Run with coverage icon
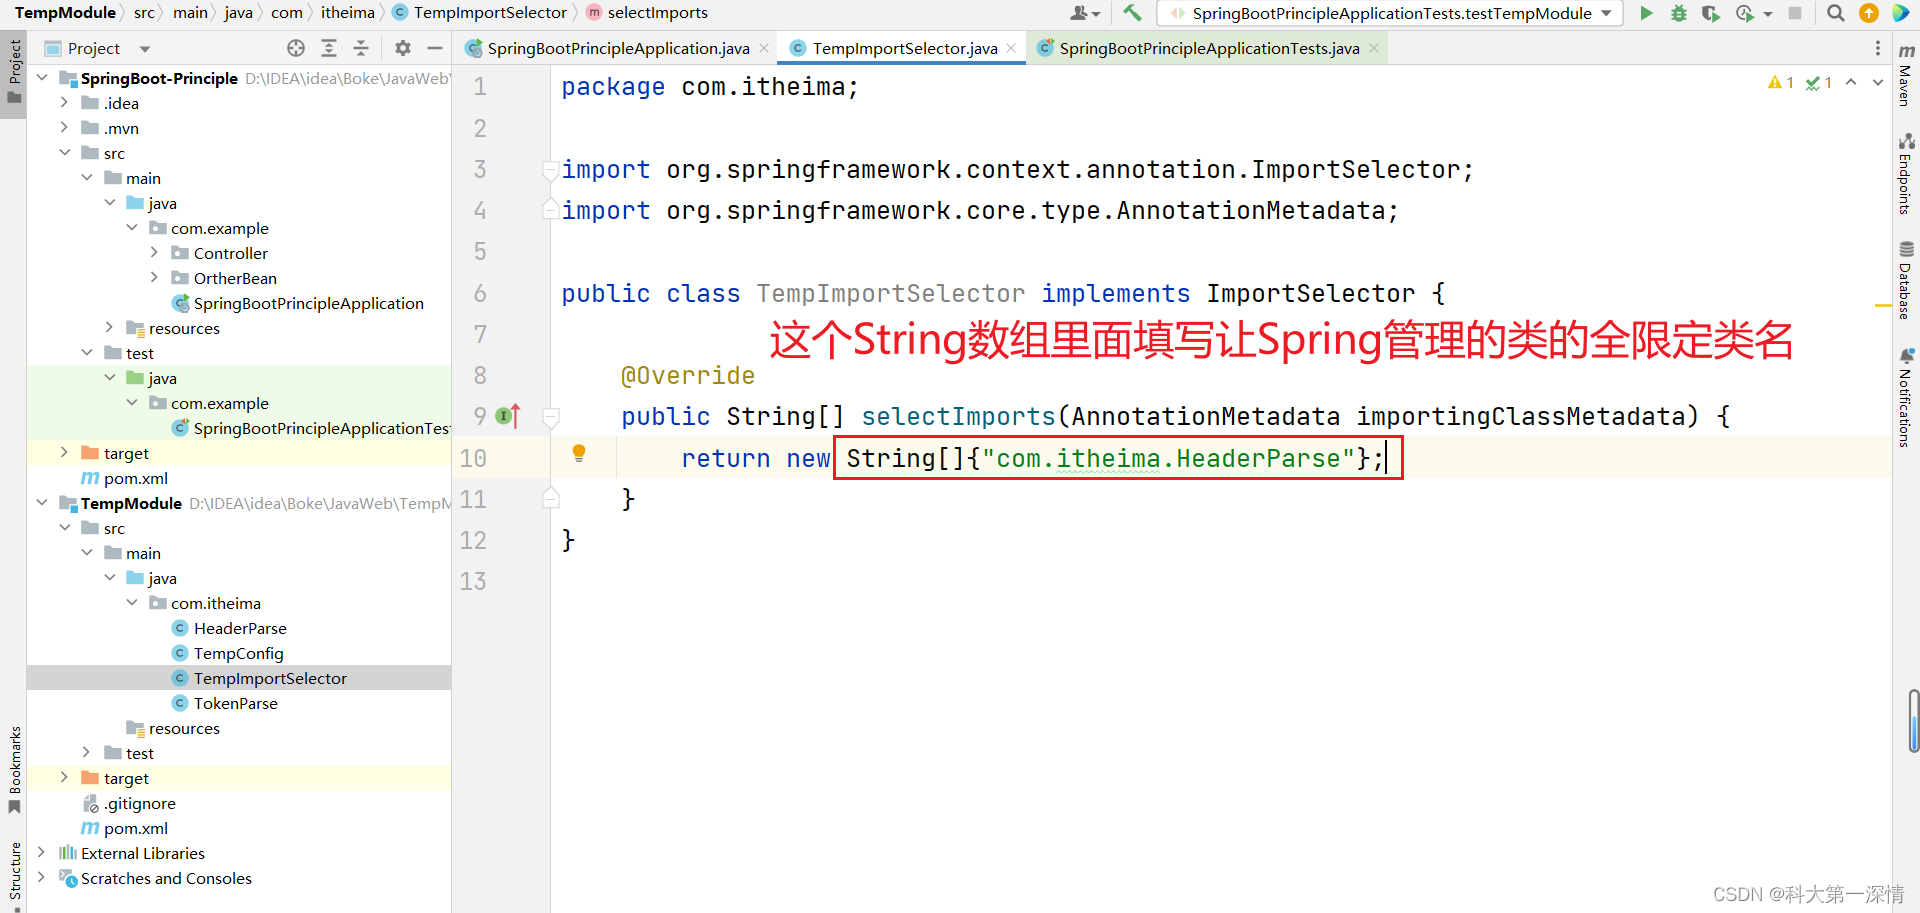Viewport: 1920px width, 913px height. pyautogui.click(x=1711, y=13)
